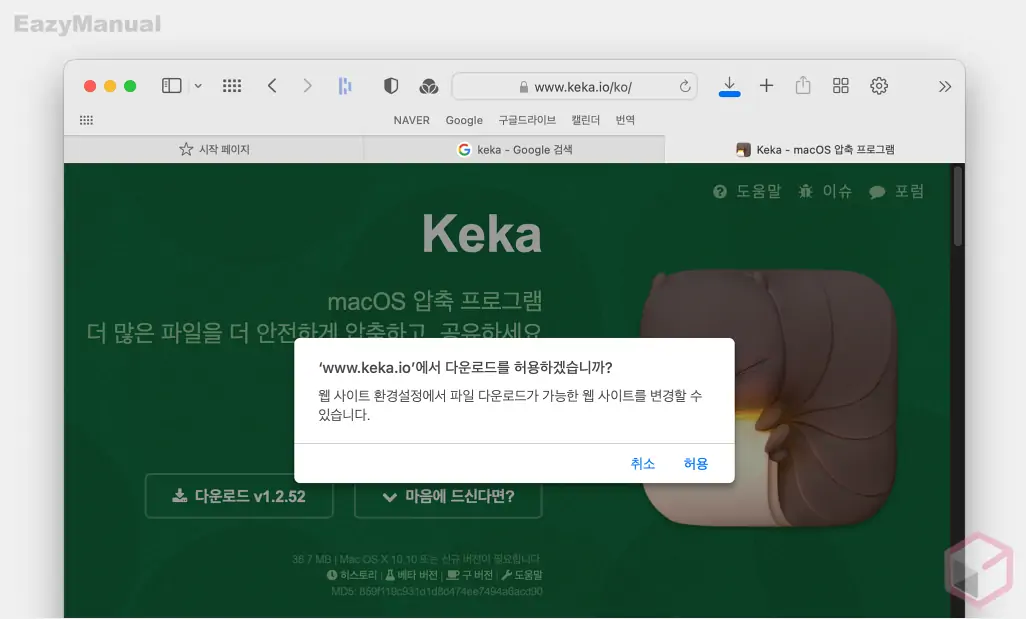Click the blue bars extension icon
The width and height of the screenshot is (1026, 619).
(345, 86)
